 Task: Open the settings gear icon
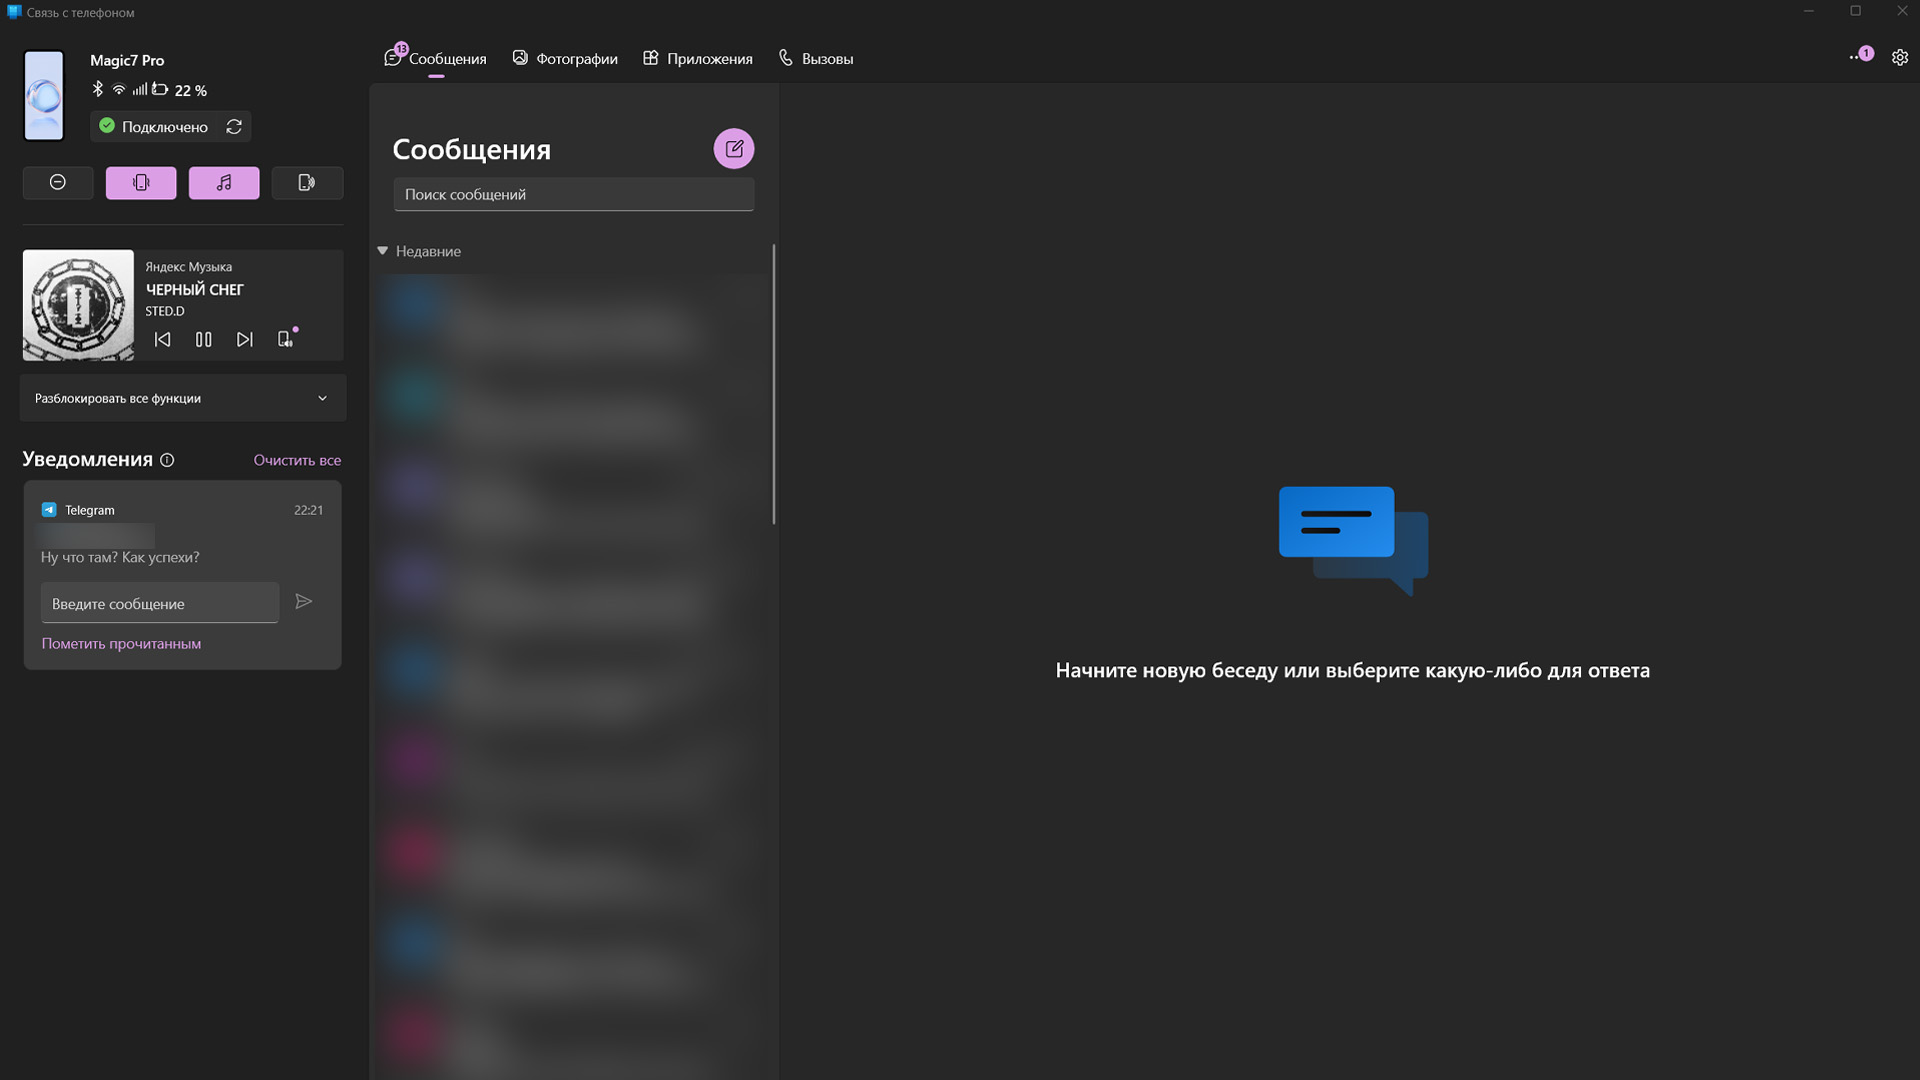coord(1900,58)
